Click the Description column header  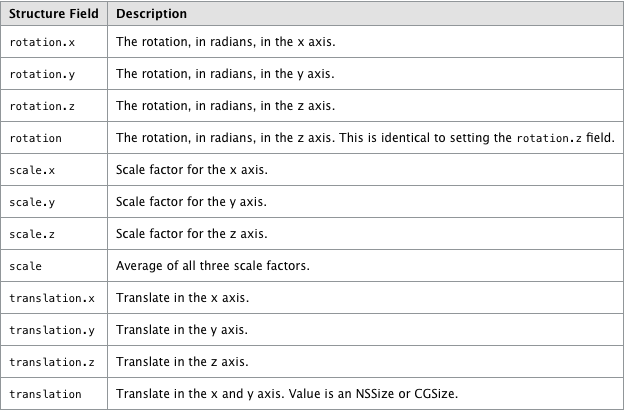click(x=150, y=15)
